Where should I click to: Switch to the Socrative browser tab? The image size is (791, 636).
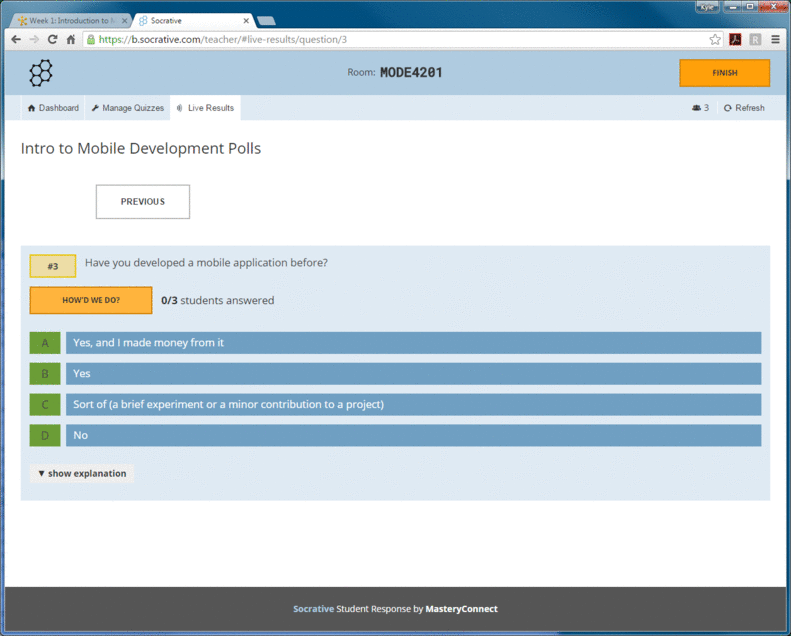coord(192,21)
